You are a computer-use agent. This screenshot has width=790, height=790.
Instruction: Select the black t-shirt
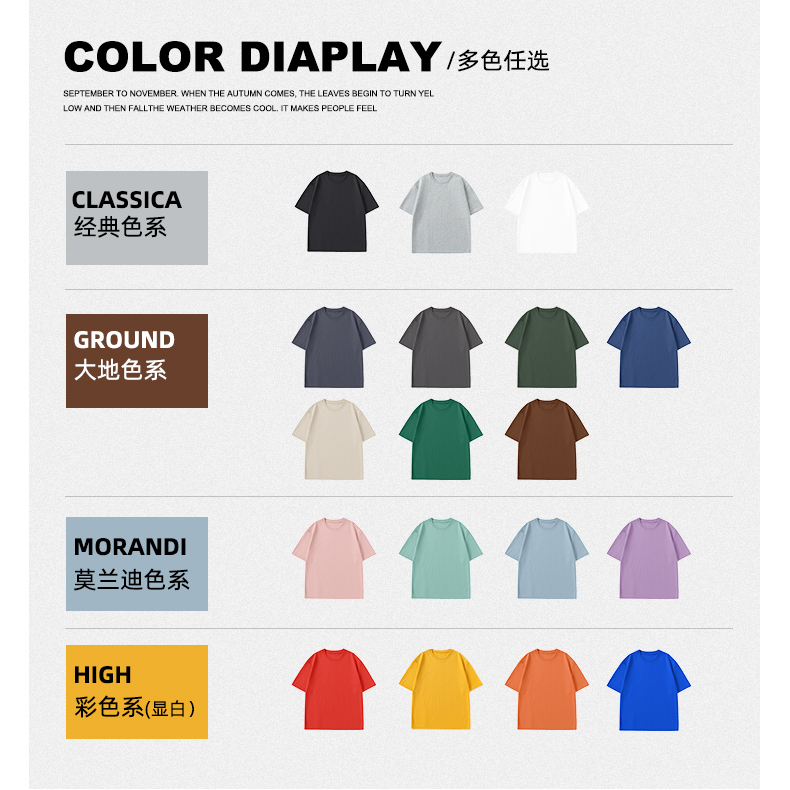pyautogui.click(x=337, y=211)
